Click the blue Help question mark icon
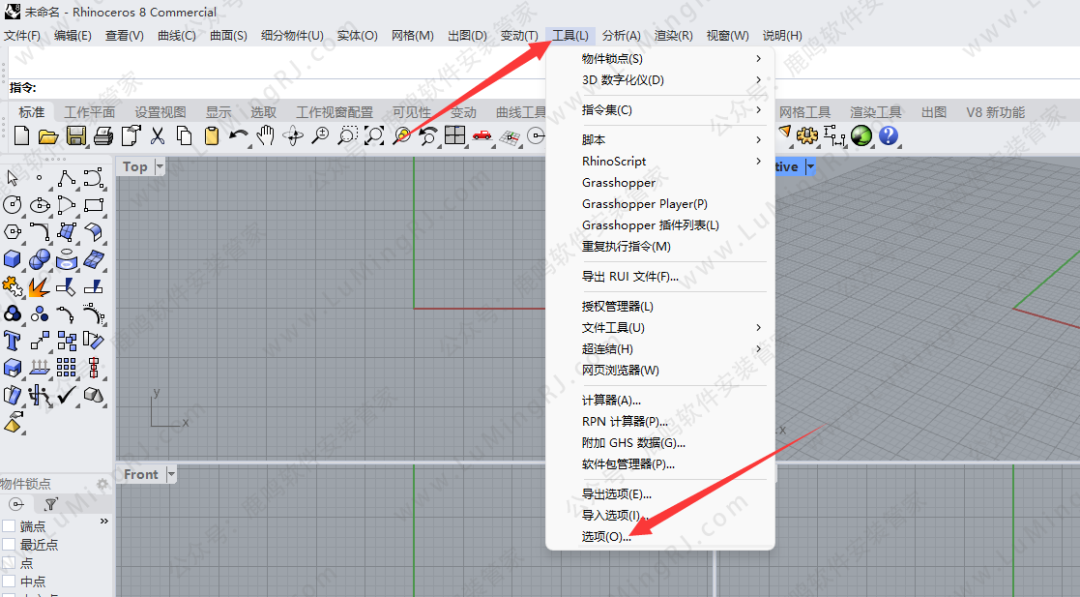This screenshot has height=597, width=1080. coord(888,135)
